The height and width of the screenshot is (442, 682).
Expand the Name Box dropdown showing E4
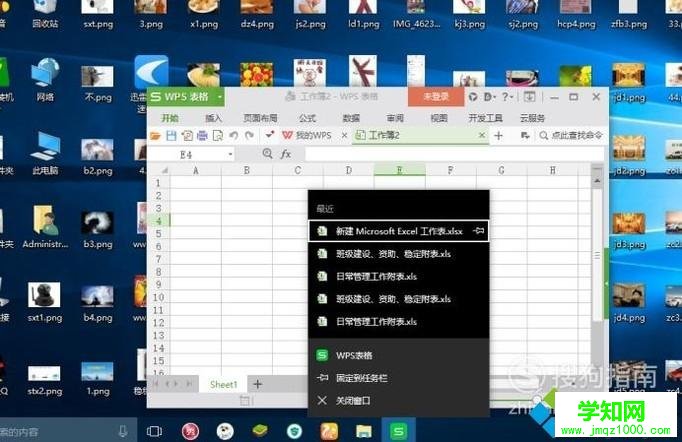pos(230,154)
